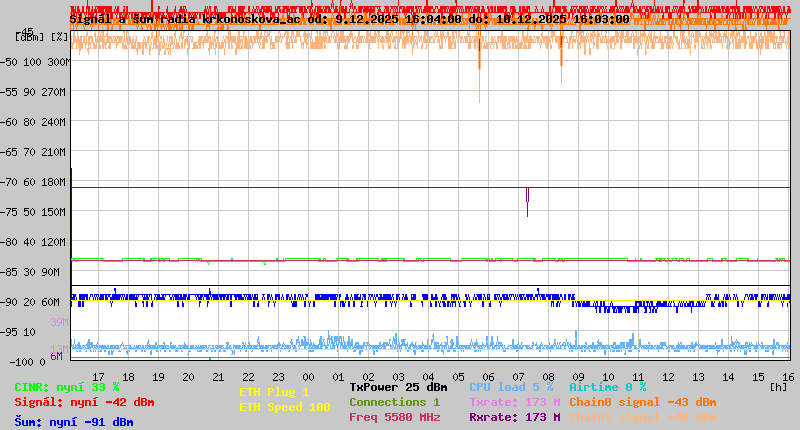The image size is (800, 430).
Task: Click the [h] unit label on time axis
Action: (778, 386)
